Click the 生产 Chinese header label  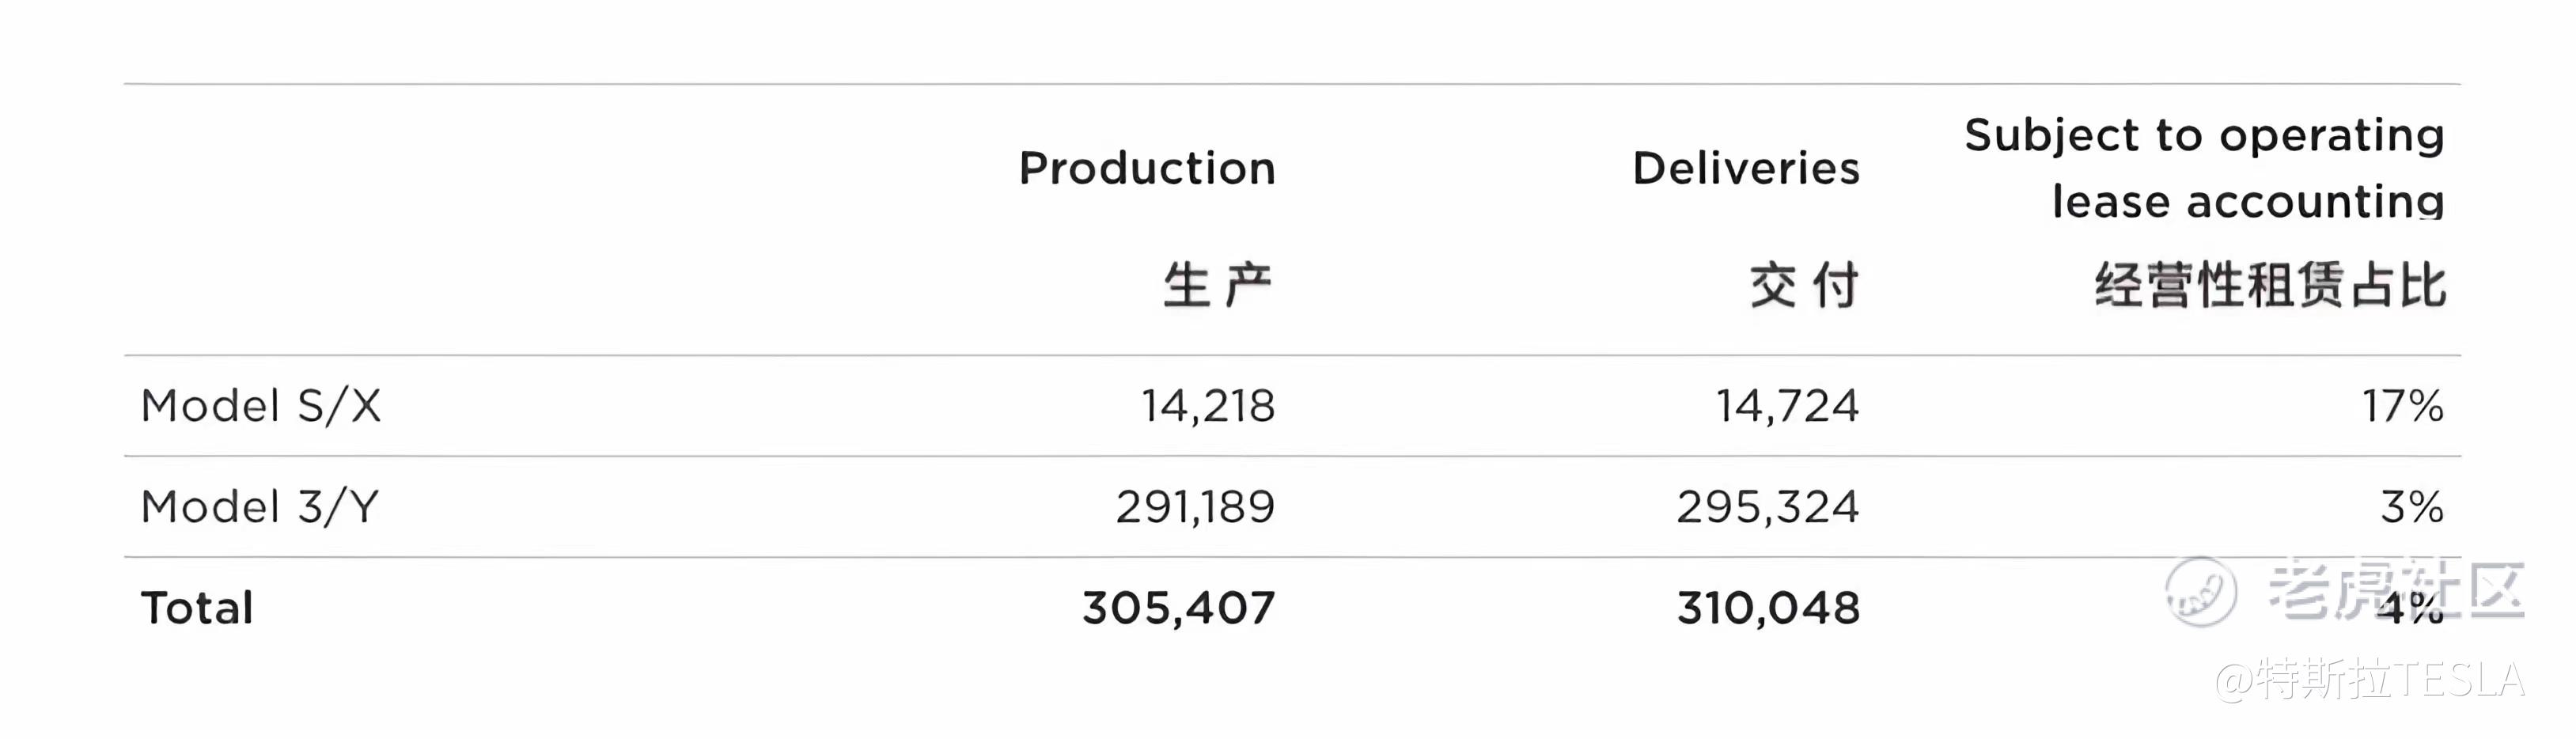[1216, 286]
